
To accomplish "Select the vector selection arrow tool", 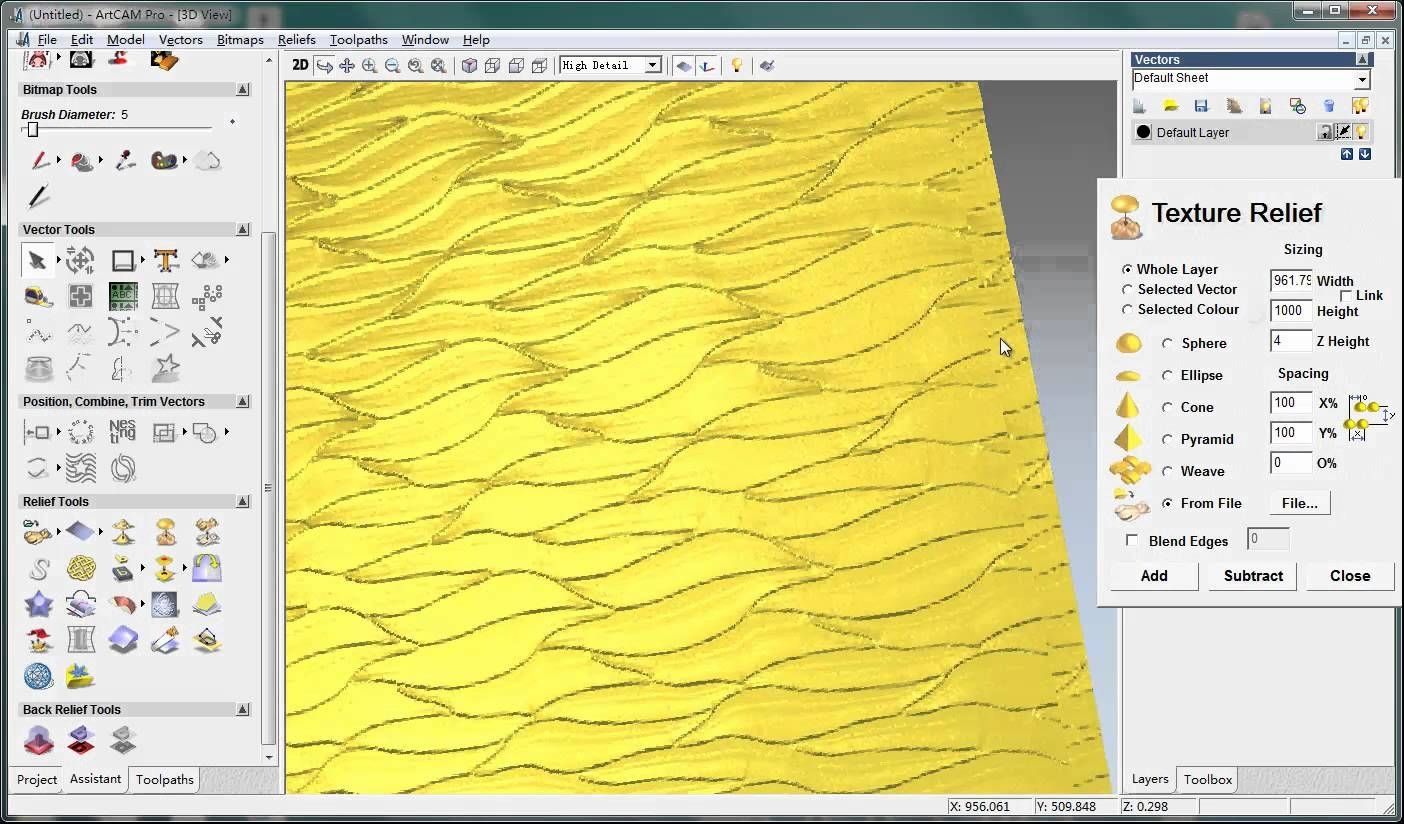I will point(37,261).
